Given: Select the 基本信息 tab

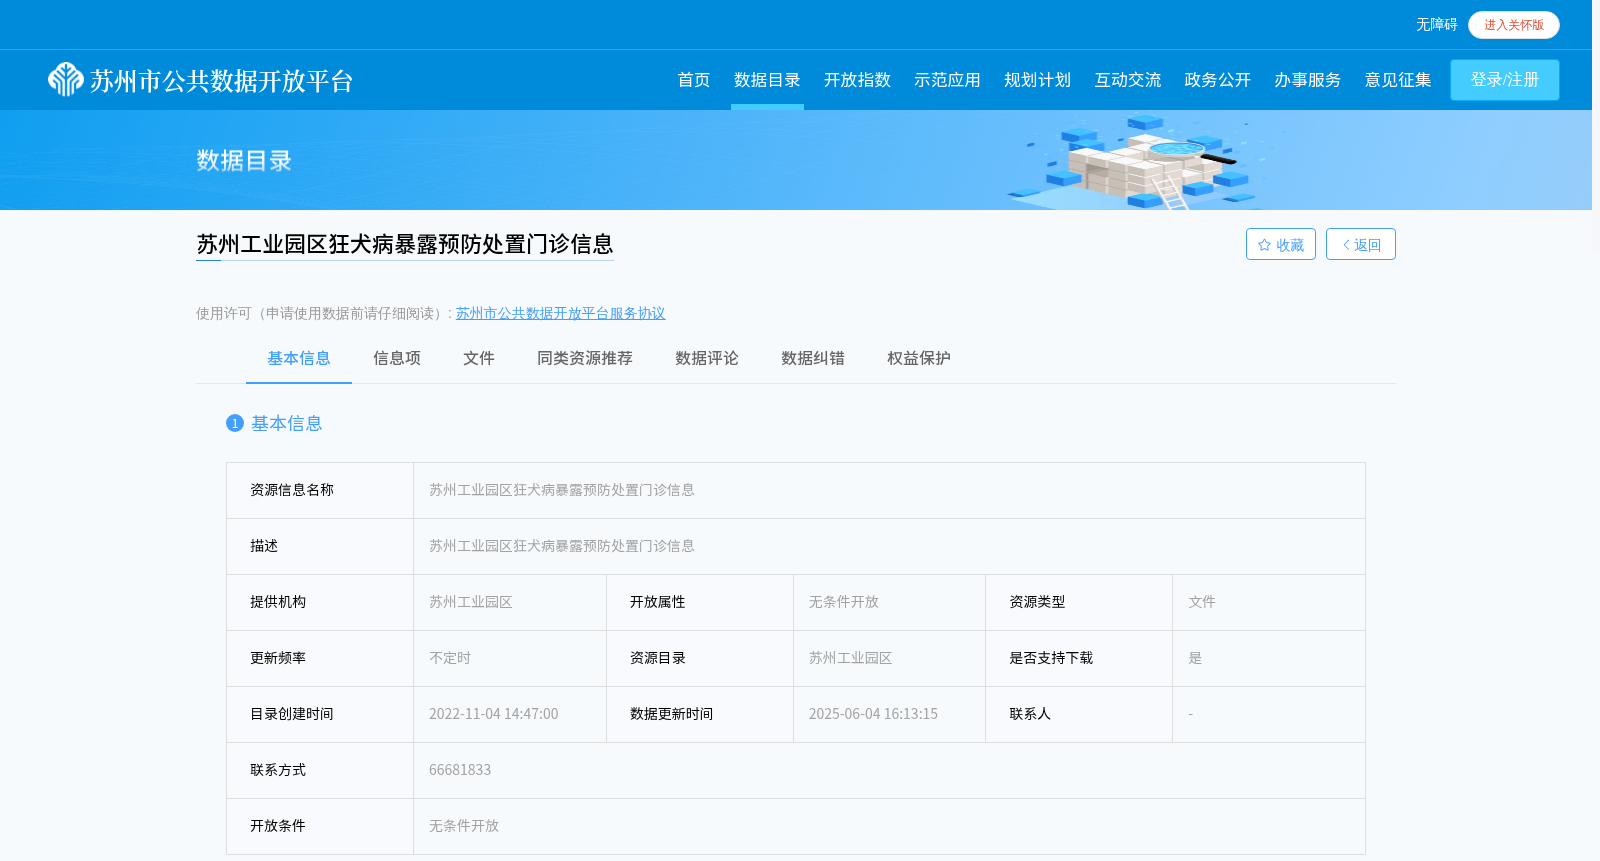Looking at the screenshot, I should (x=299, y=358).
